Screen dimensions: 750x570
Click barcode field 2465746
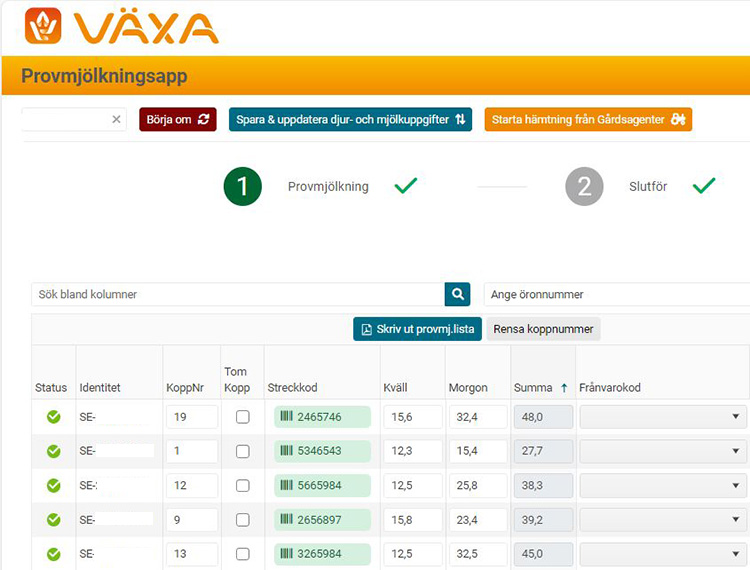coord(322,417)
